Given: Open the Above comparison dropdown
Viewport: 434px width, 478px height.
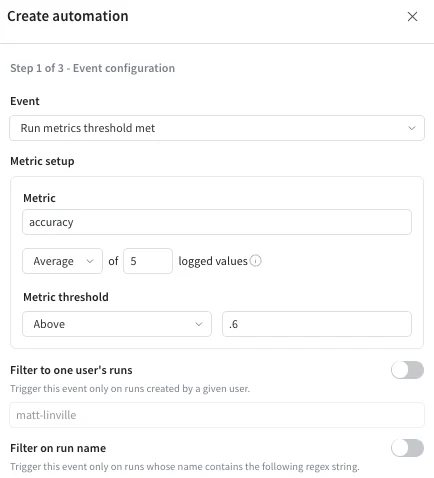Looking at the screenshot, I should pos(117,324).
